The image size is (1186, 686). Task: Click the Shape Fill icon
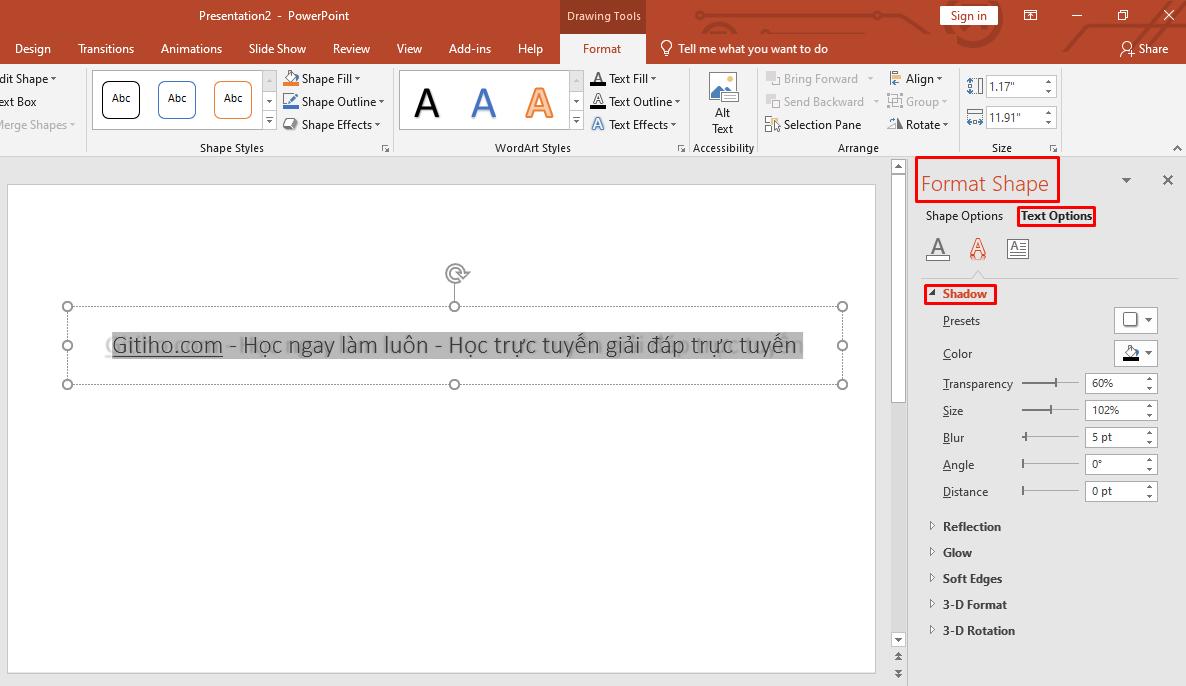(291, 78)
